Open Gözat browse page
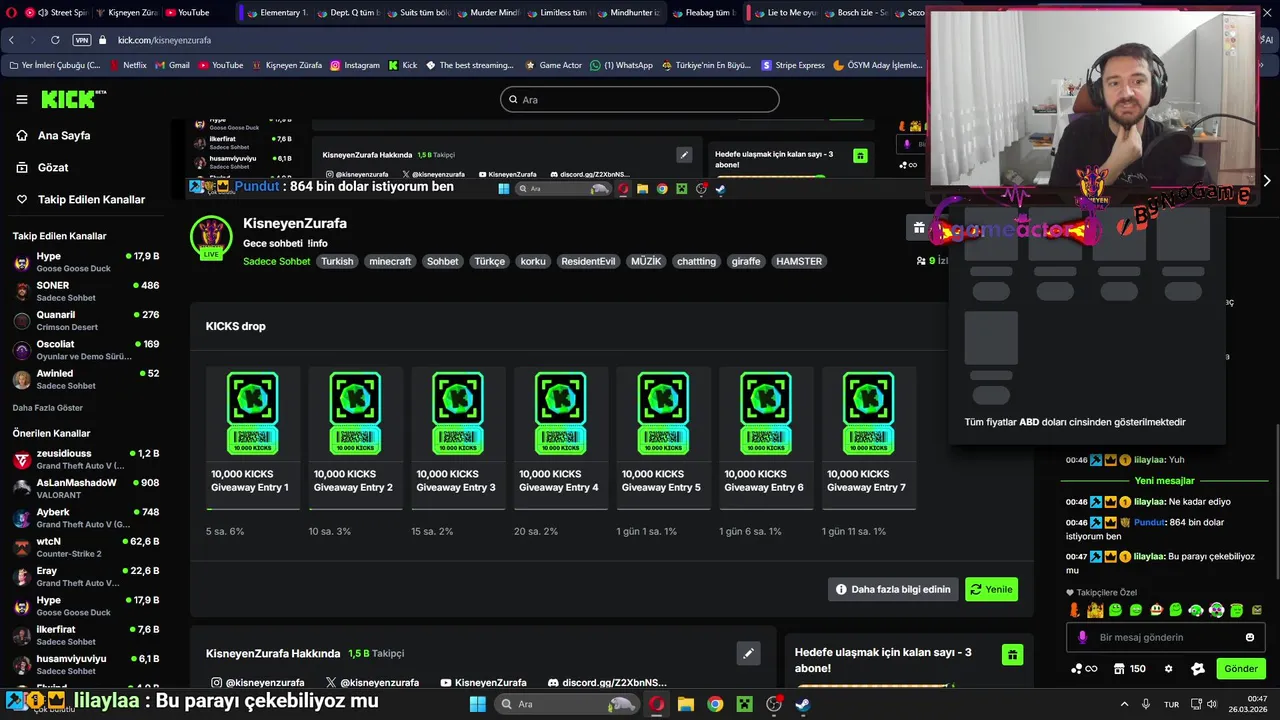Viewport: 1280px width, 720px height. [x=53, y=167]
